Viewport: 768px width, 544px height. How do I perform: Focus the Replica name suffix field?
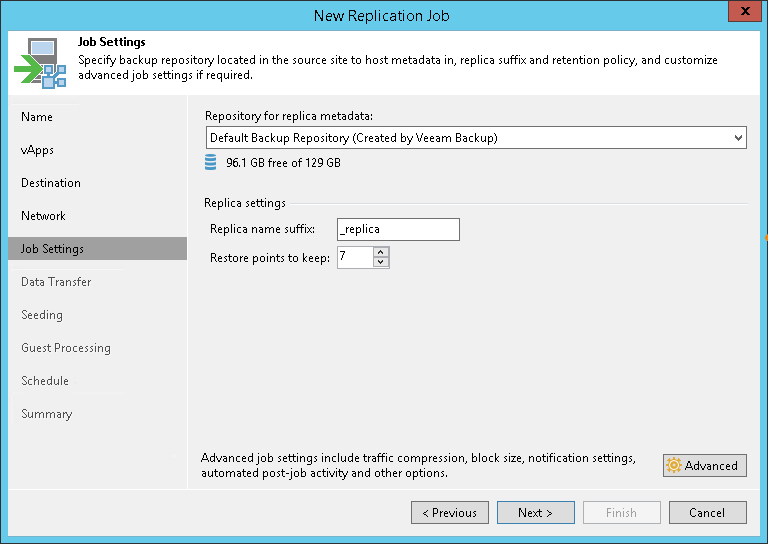point(398,229)
